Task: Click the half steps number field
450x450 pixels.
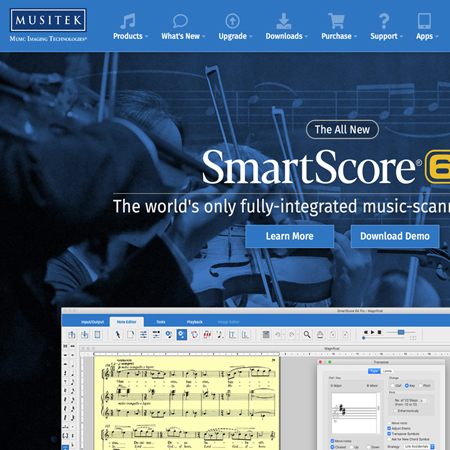Action: [x=423, y=401]
